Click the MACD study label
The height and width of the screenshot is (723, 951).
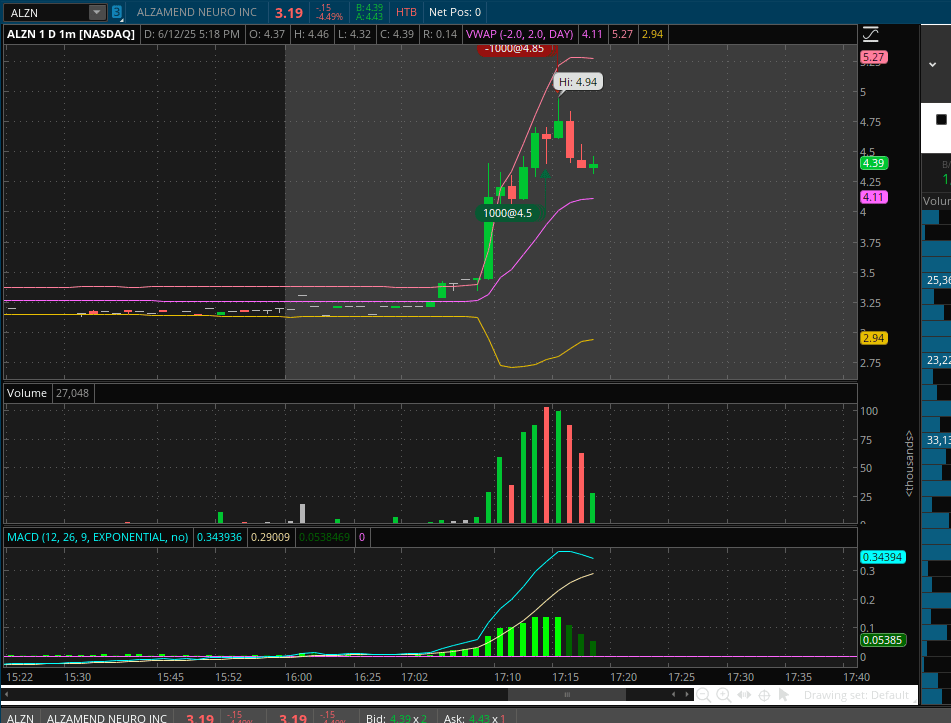click(98, 537)
